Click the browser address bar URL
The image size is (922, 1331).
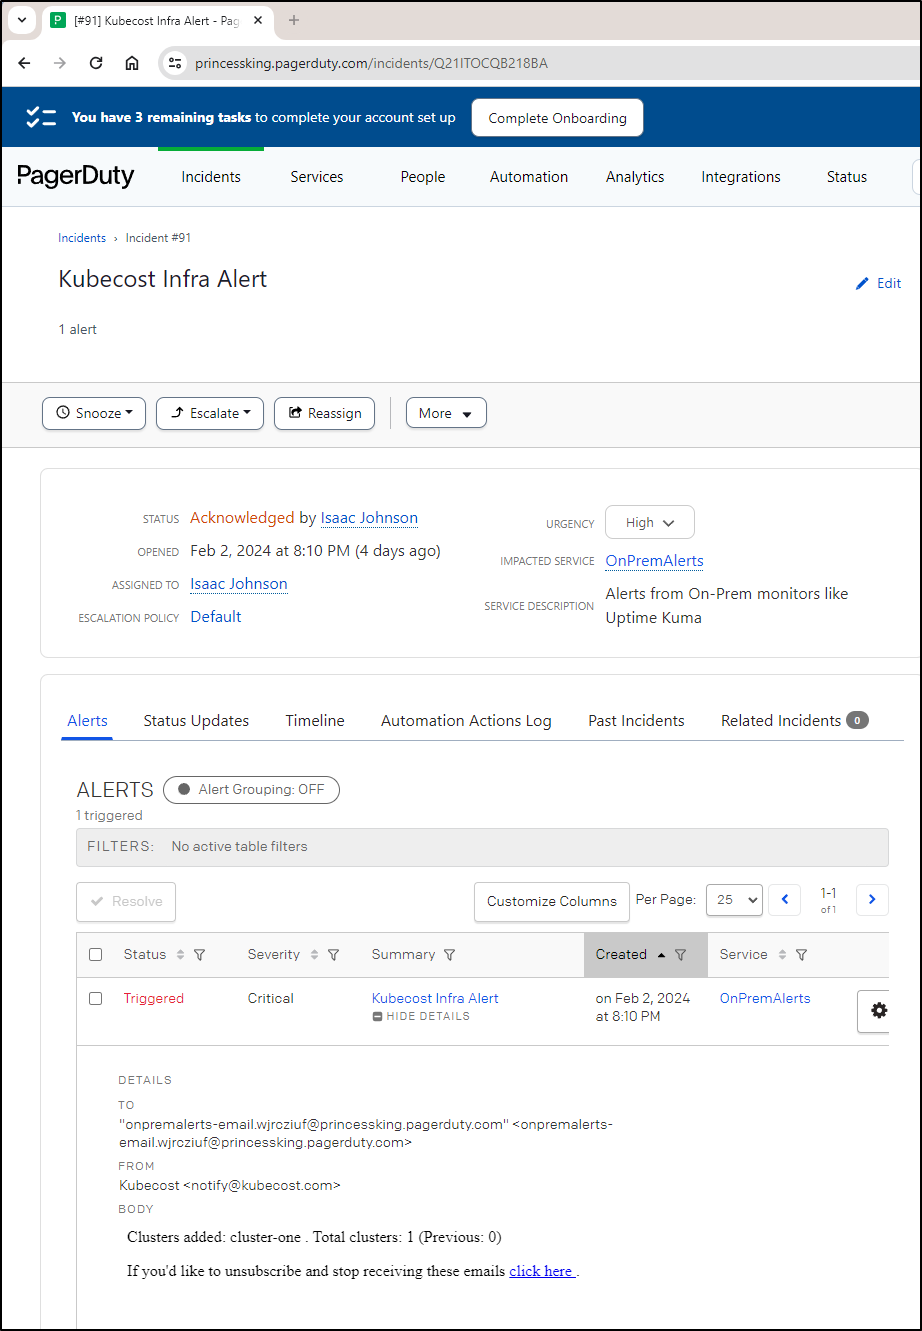tap(371, 63)
